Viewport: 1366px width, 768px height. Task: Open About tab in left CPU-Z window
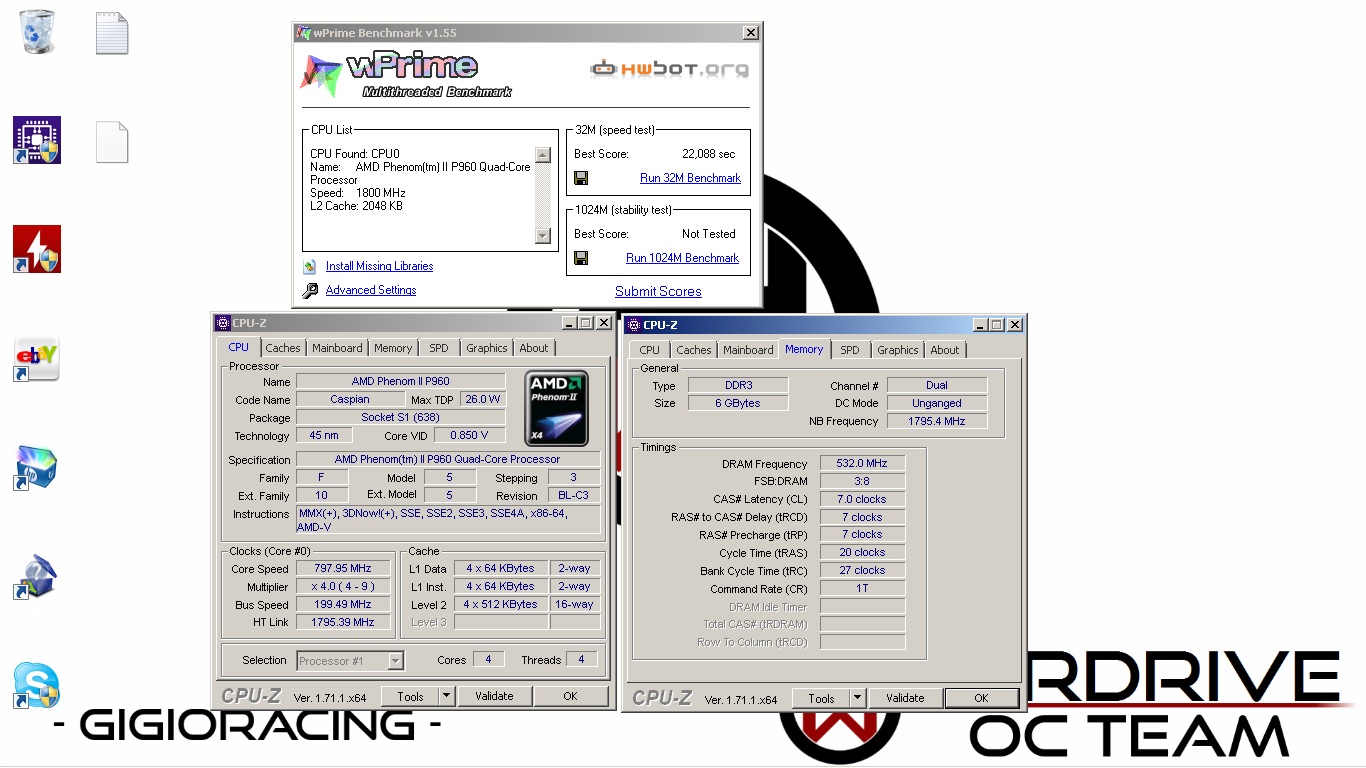[x=534, y=348]
